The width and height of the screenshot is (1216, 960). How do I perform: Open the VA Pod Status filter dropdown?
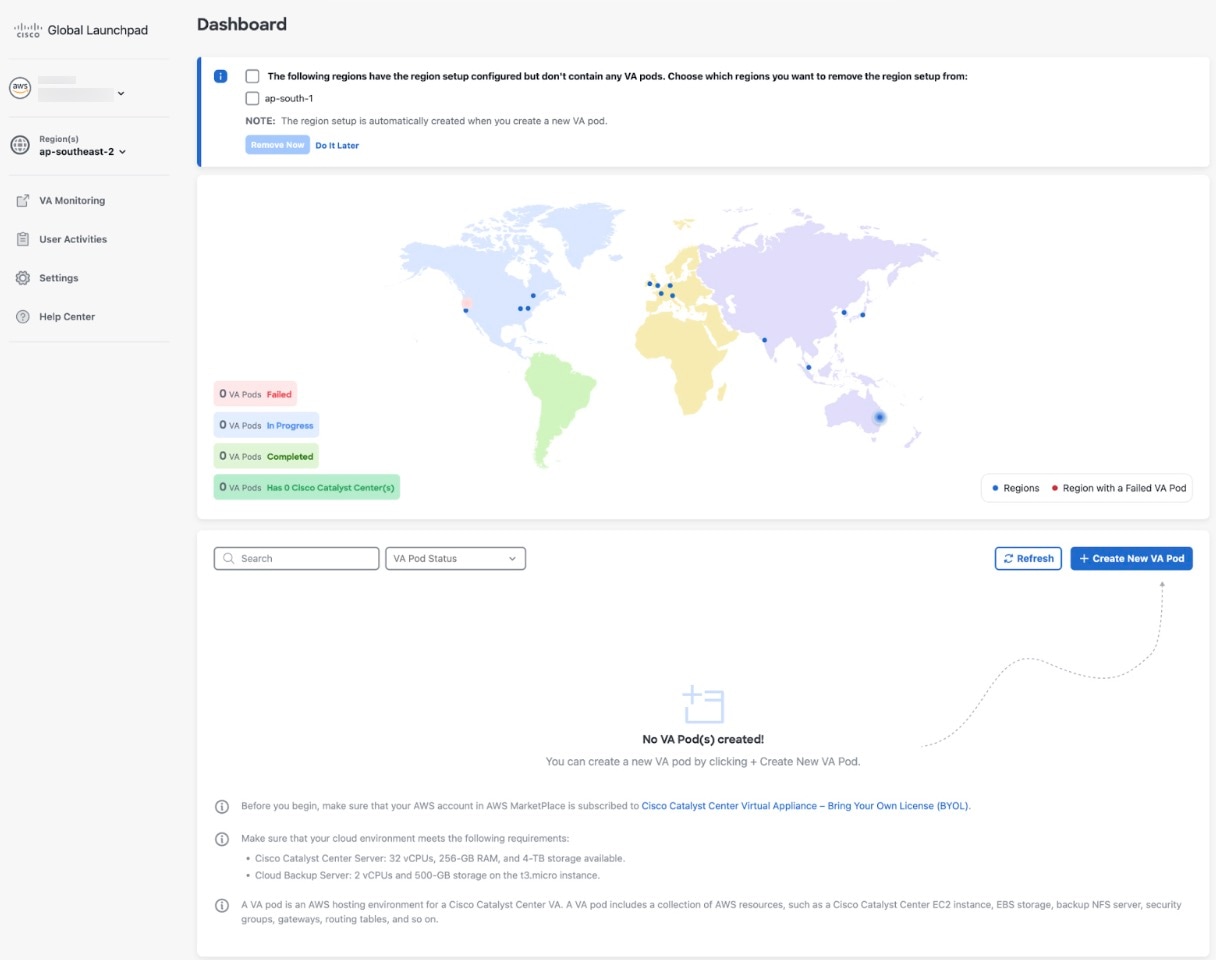tap(455, 559)
